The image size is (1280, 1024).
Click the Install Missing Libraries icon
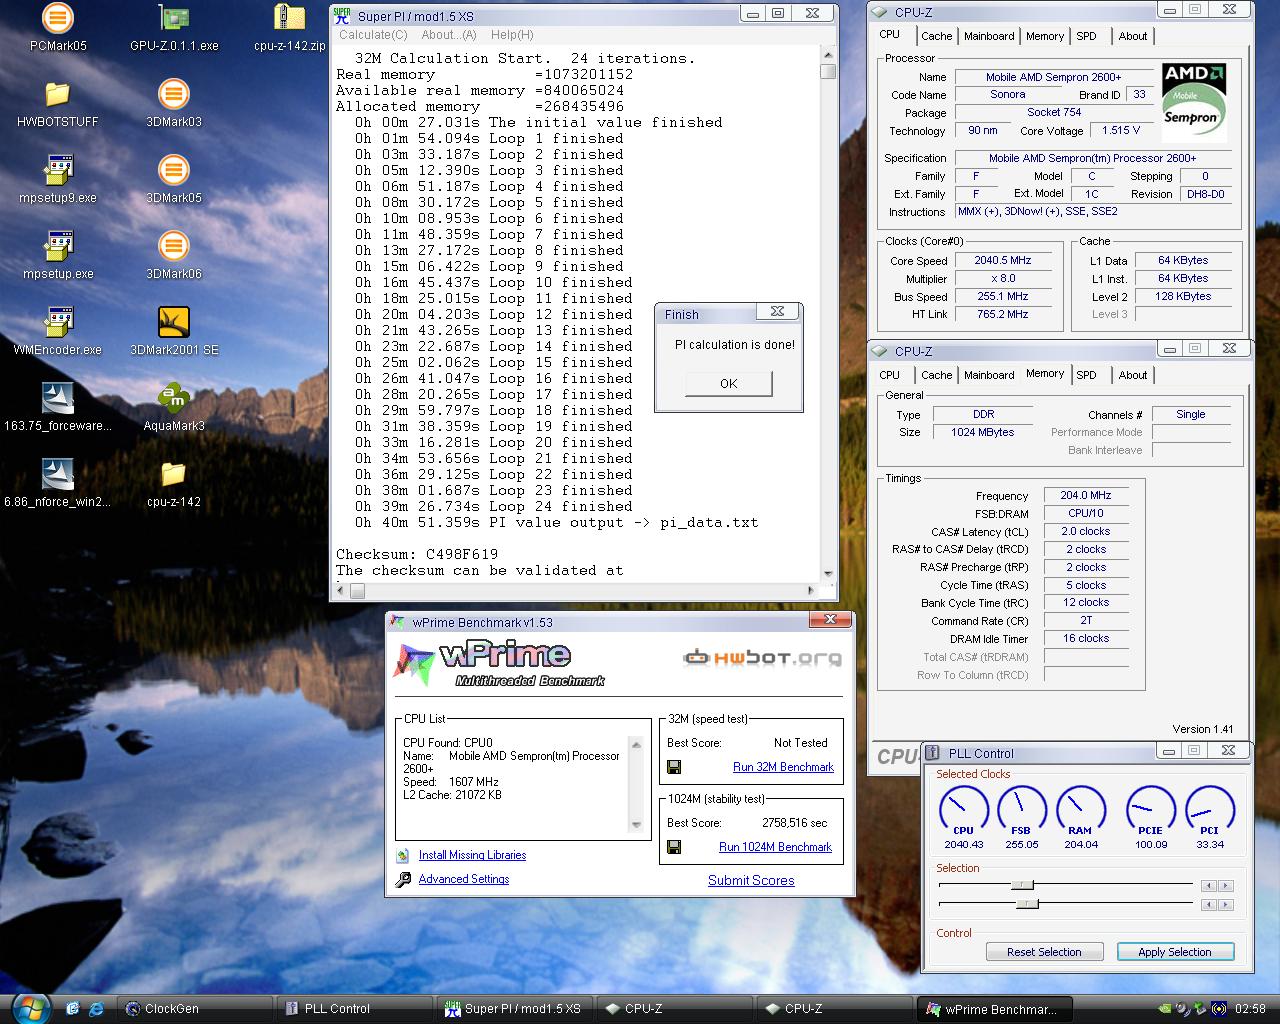click(403, 855)
